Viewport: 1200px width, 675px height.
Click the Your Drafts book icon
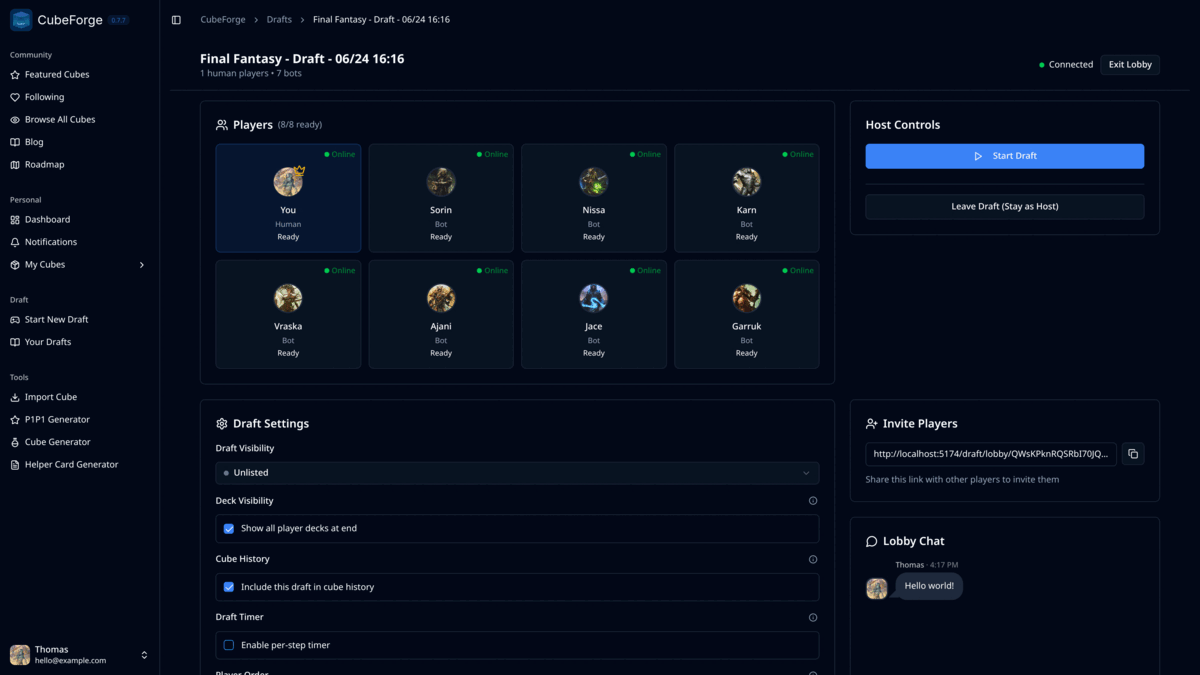coord(15,342)
